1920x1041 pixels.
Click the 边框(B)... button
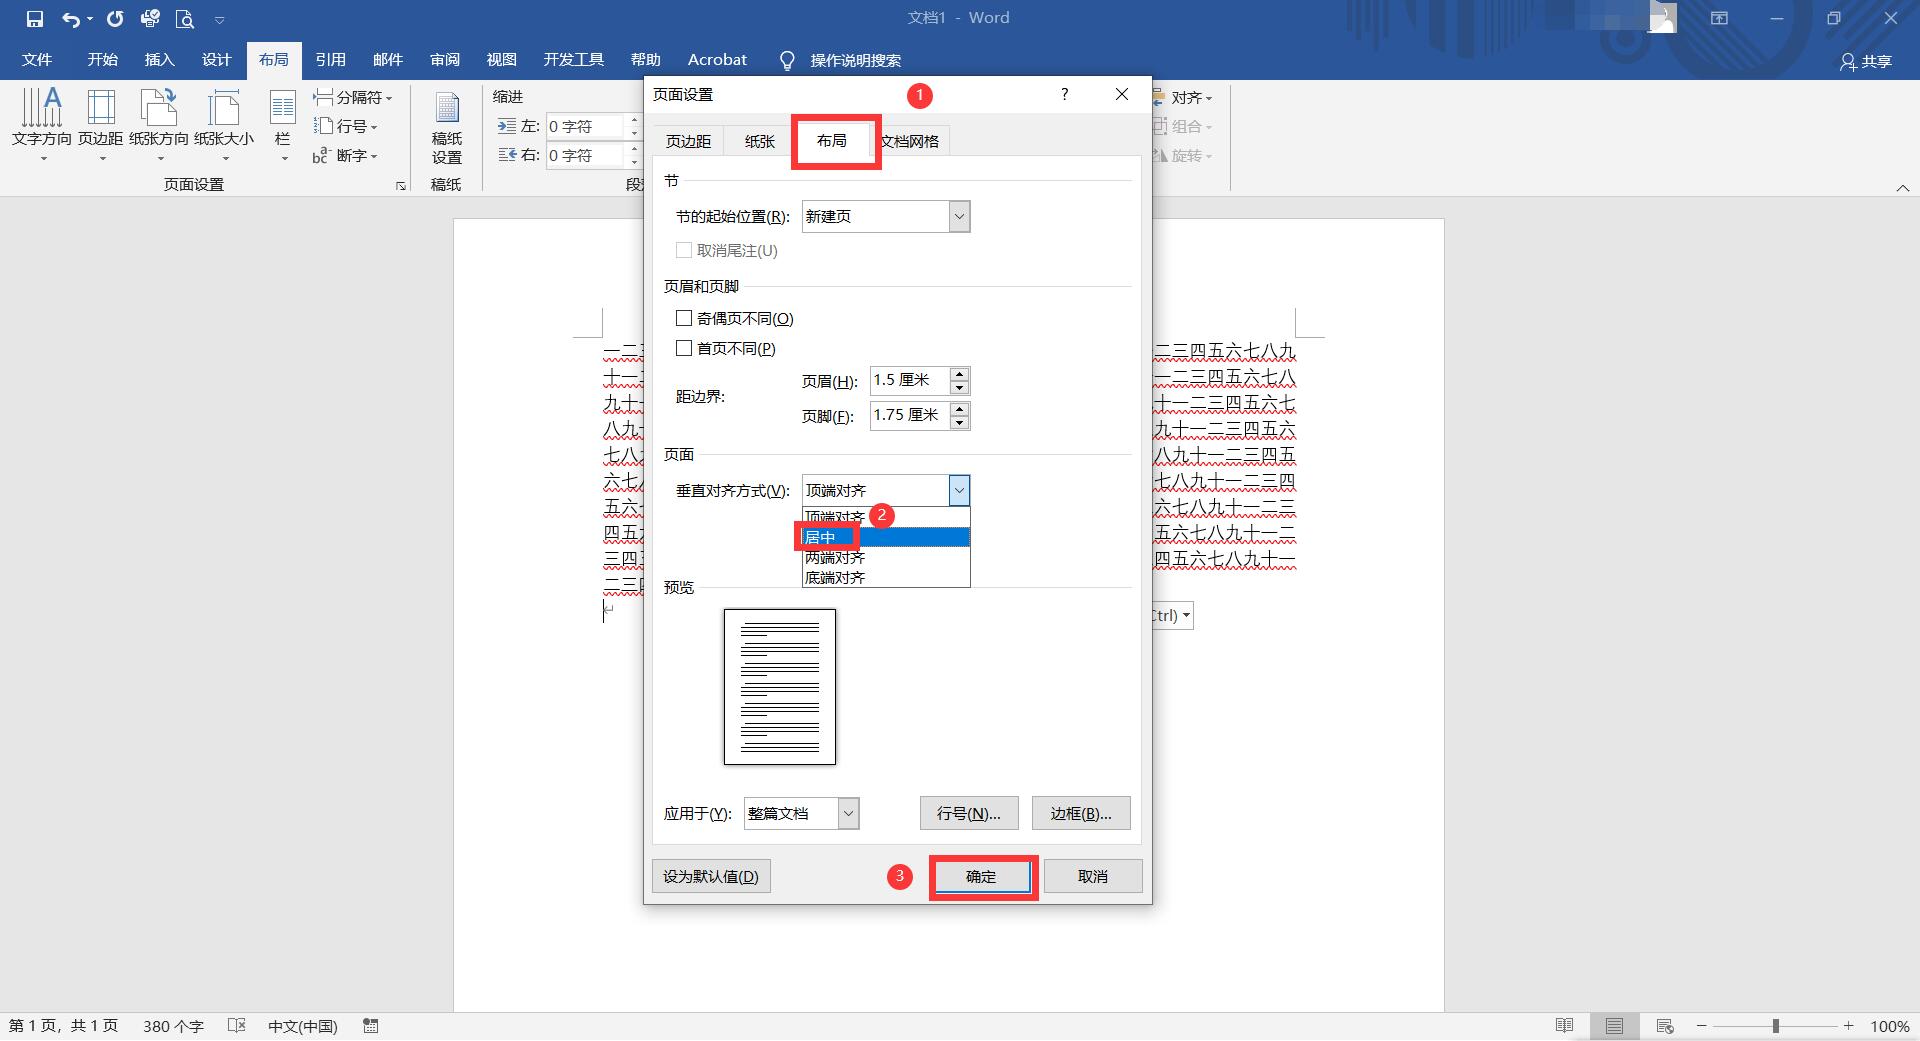pos(1081,813)
